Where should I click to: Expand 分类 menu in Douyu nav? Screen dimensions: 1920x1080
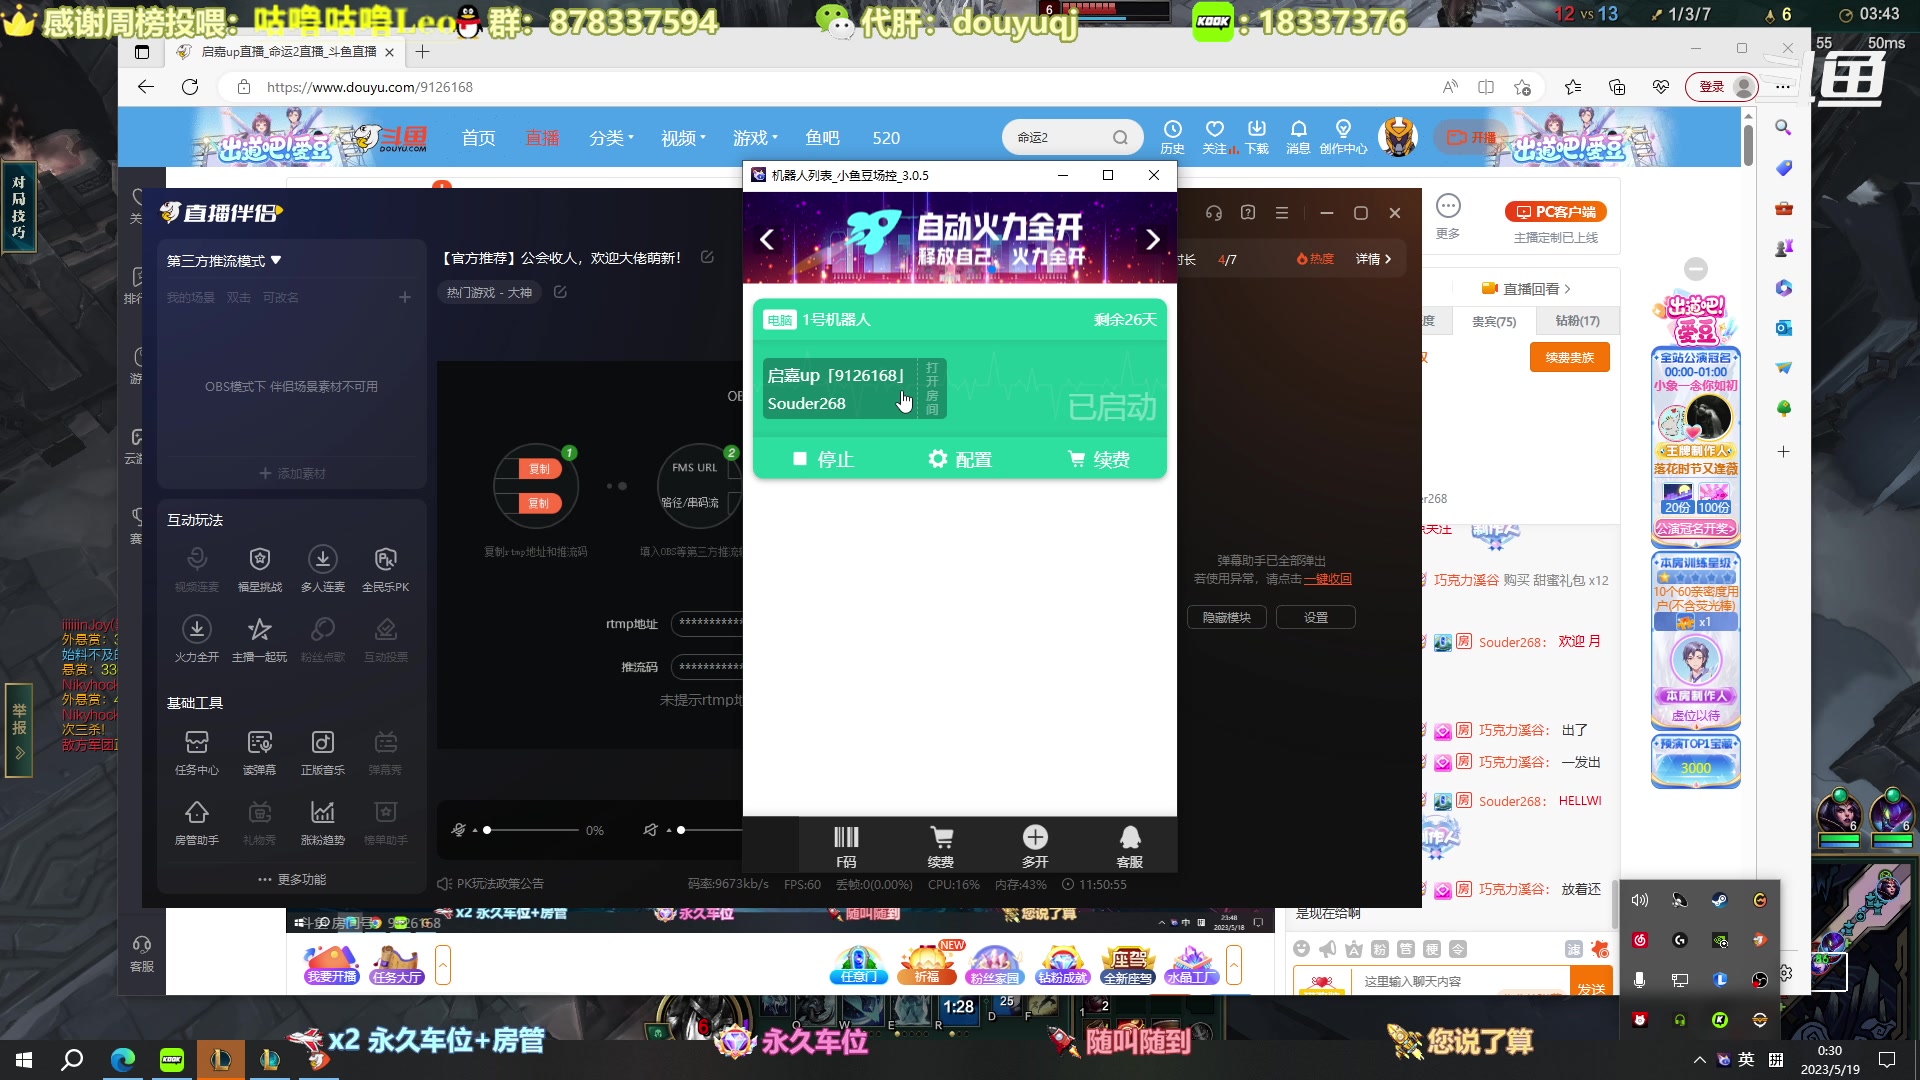[612, 138]
